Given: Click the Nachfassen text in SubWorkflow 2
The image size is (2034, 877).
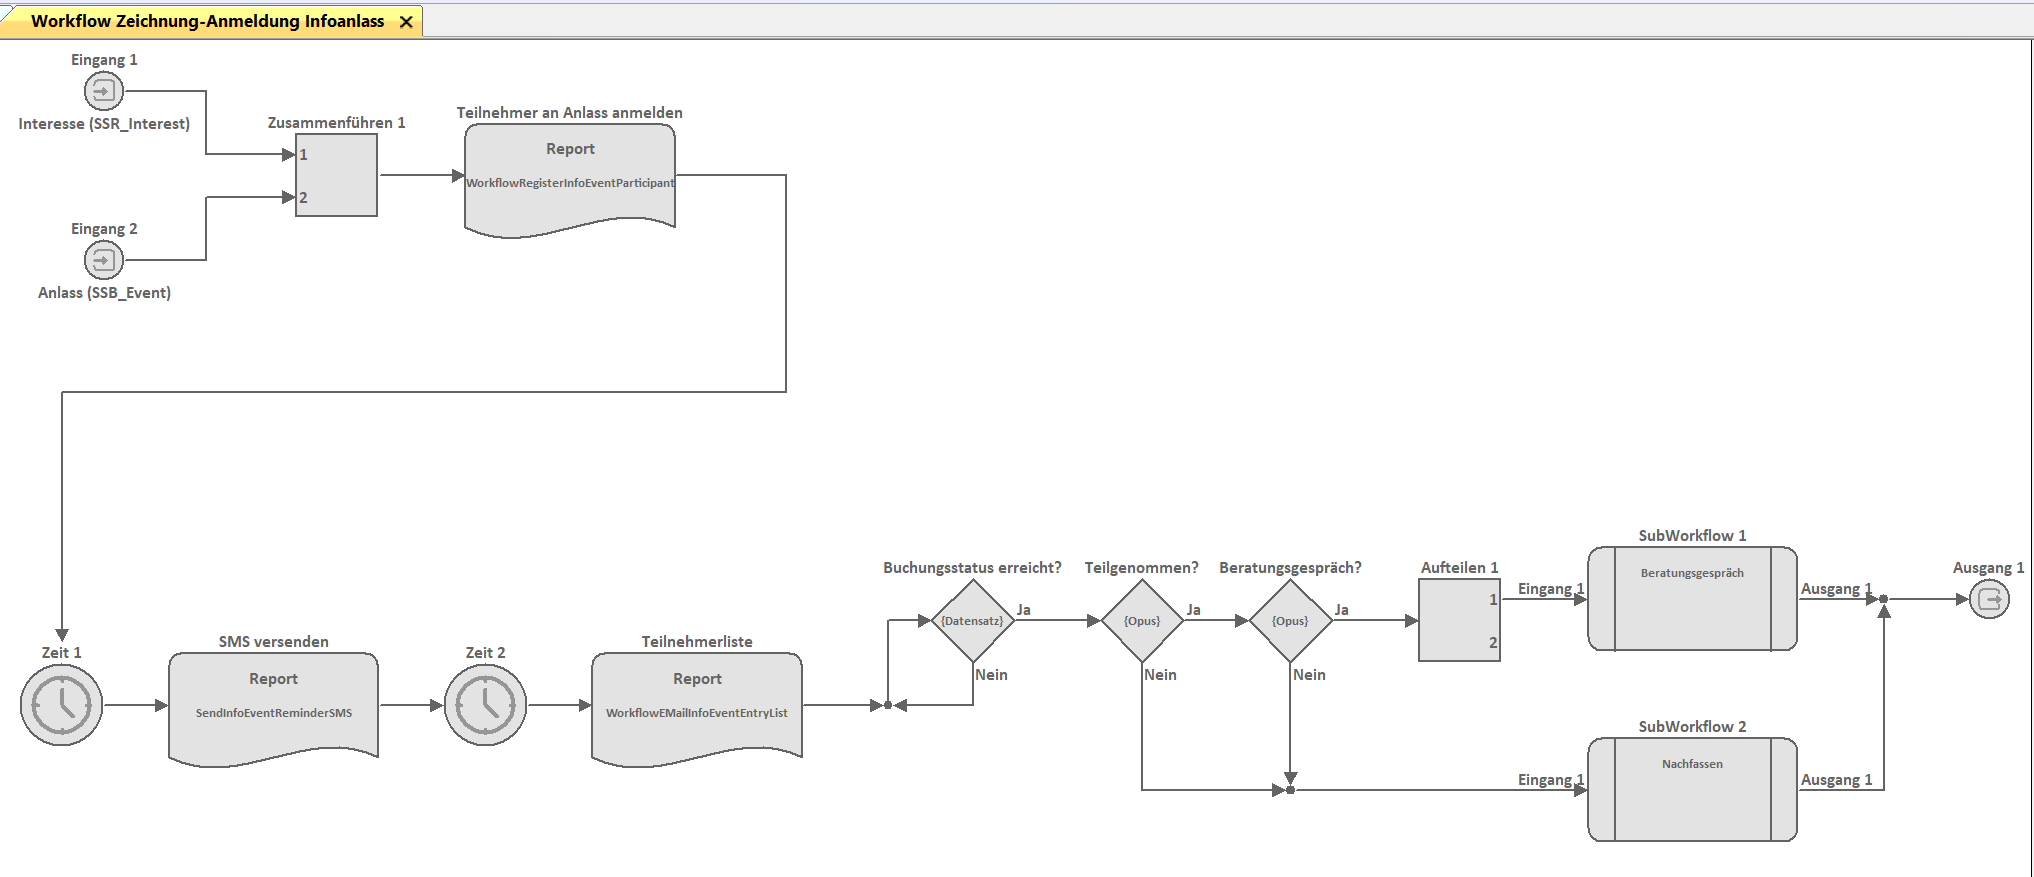Looking at the screenshot, I should click(x=1692, y=764).
